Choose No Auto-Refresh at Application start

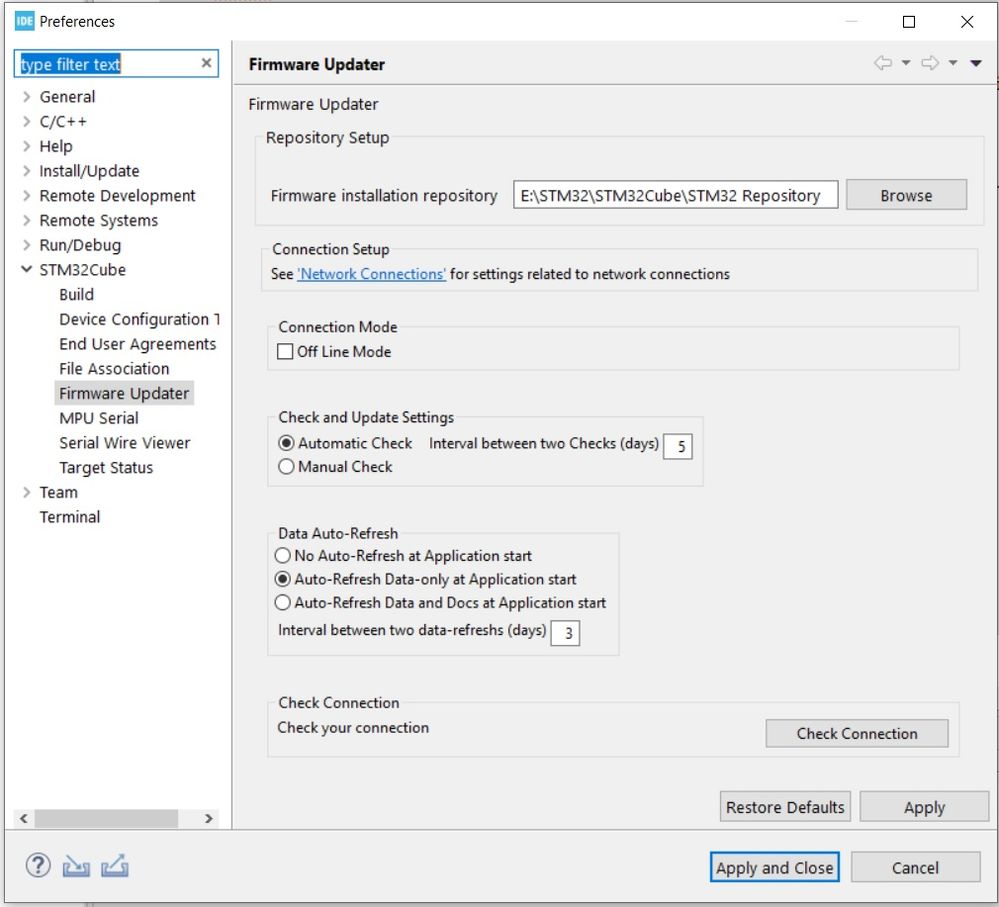(x=282, y=555)
